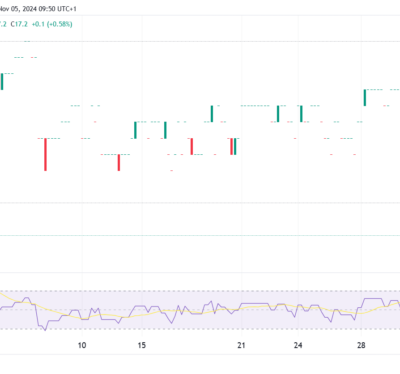Click the green candle at the chart's left edge
400x374 pixels.
2,82
